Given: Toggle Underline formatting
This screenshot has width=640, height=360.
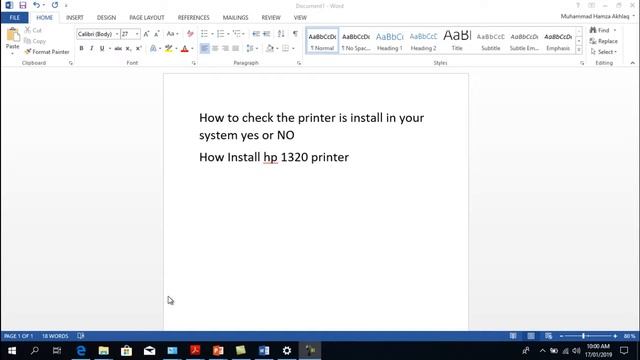Looking at the screenshot, I should coord(102,49).
